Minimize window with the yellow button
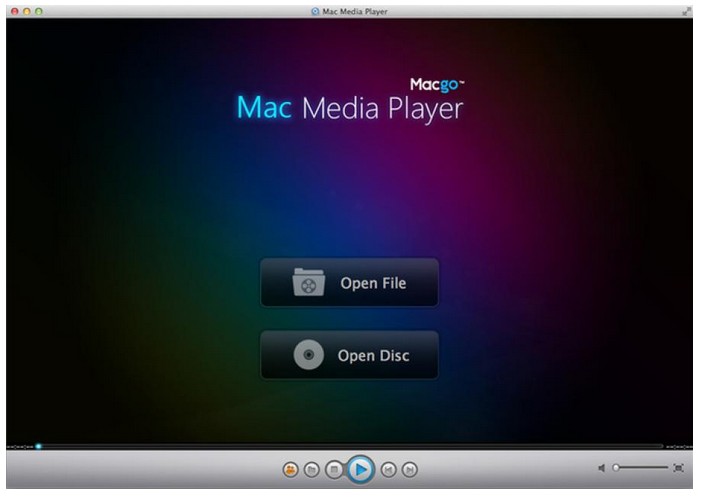The height and width of the screenshot is (498, 701). click(27, 11)
